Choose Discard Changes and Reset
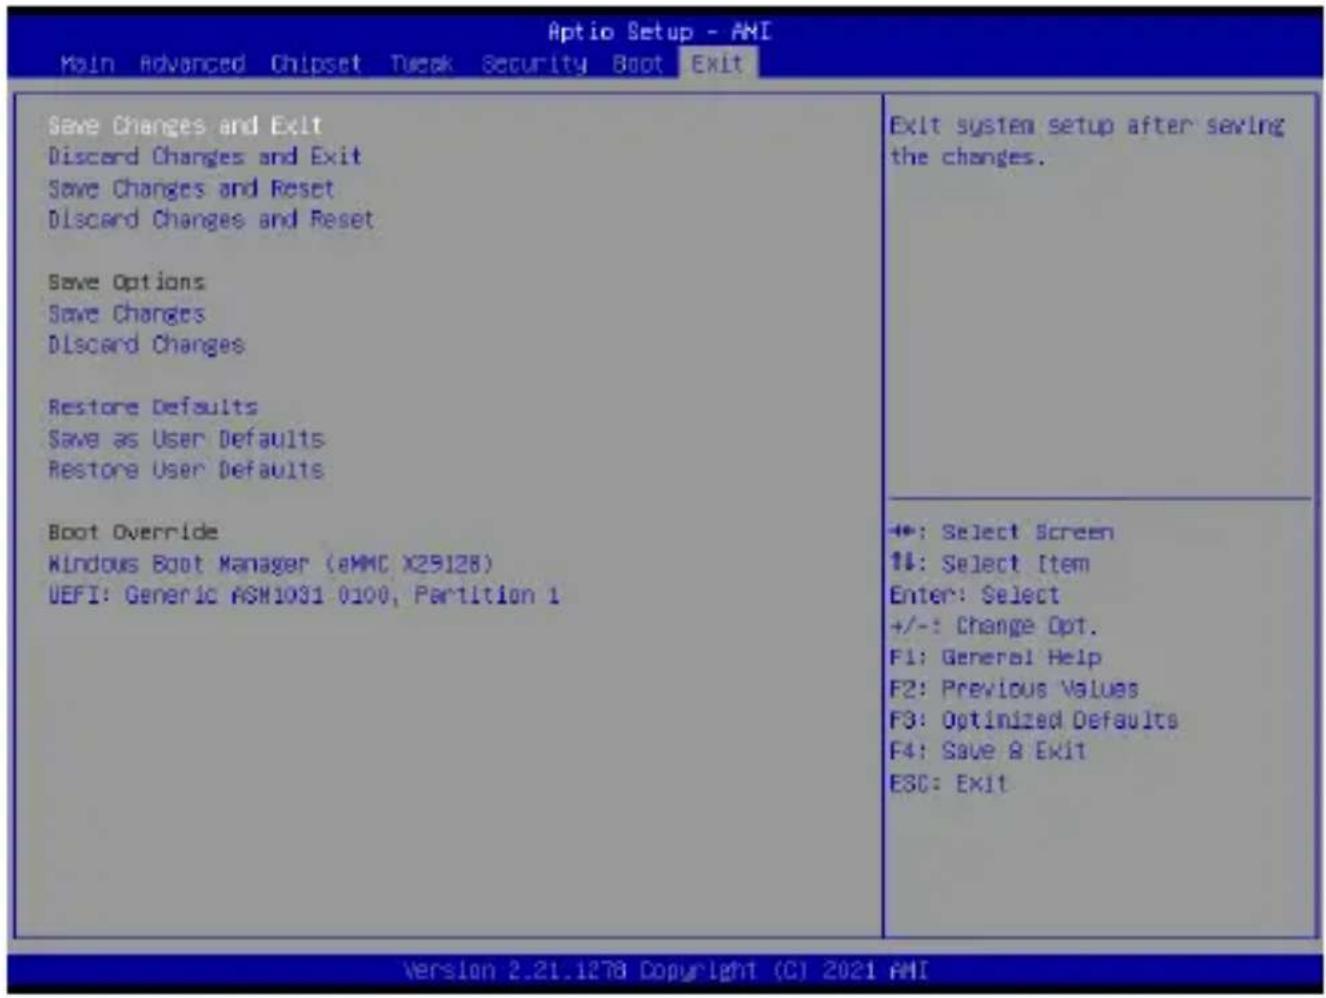 [x=211, y=219]
